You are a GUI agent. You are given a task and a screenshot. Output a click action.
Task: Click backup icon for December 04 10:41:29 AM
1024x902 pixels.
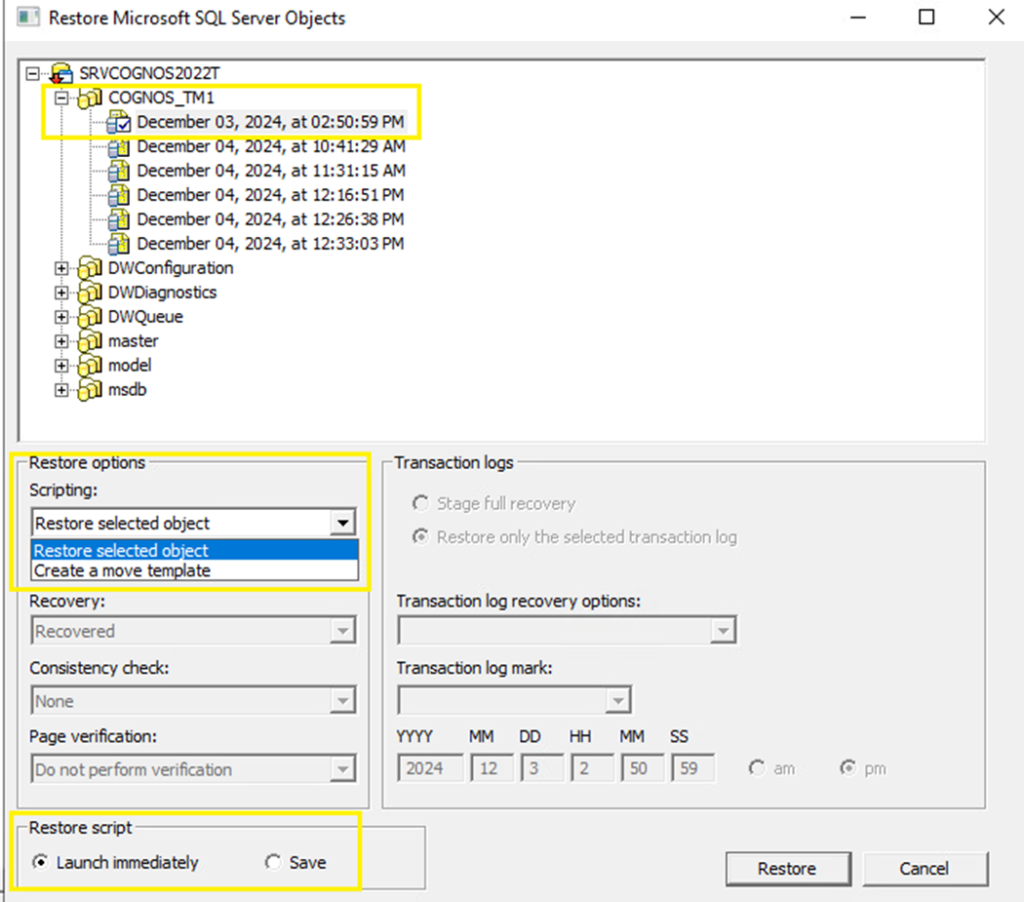(x=119, y=147)
